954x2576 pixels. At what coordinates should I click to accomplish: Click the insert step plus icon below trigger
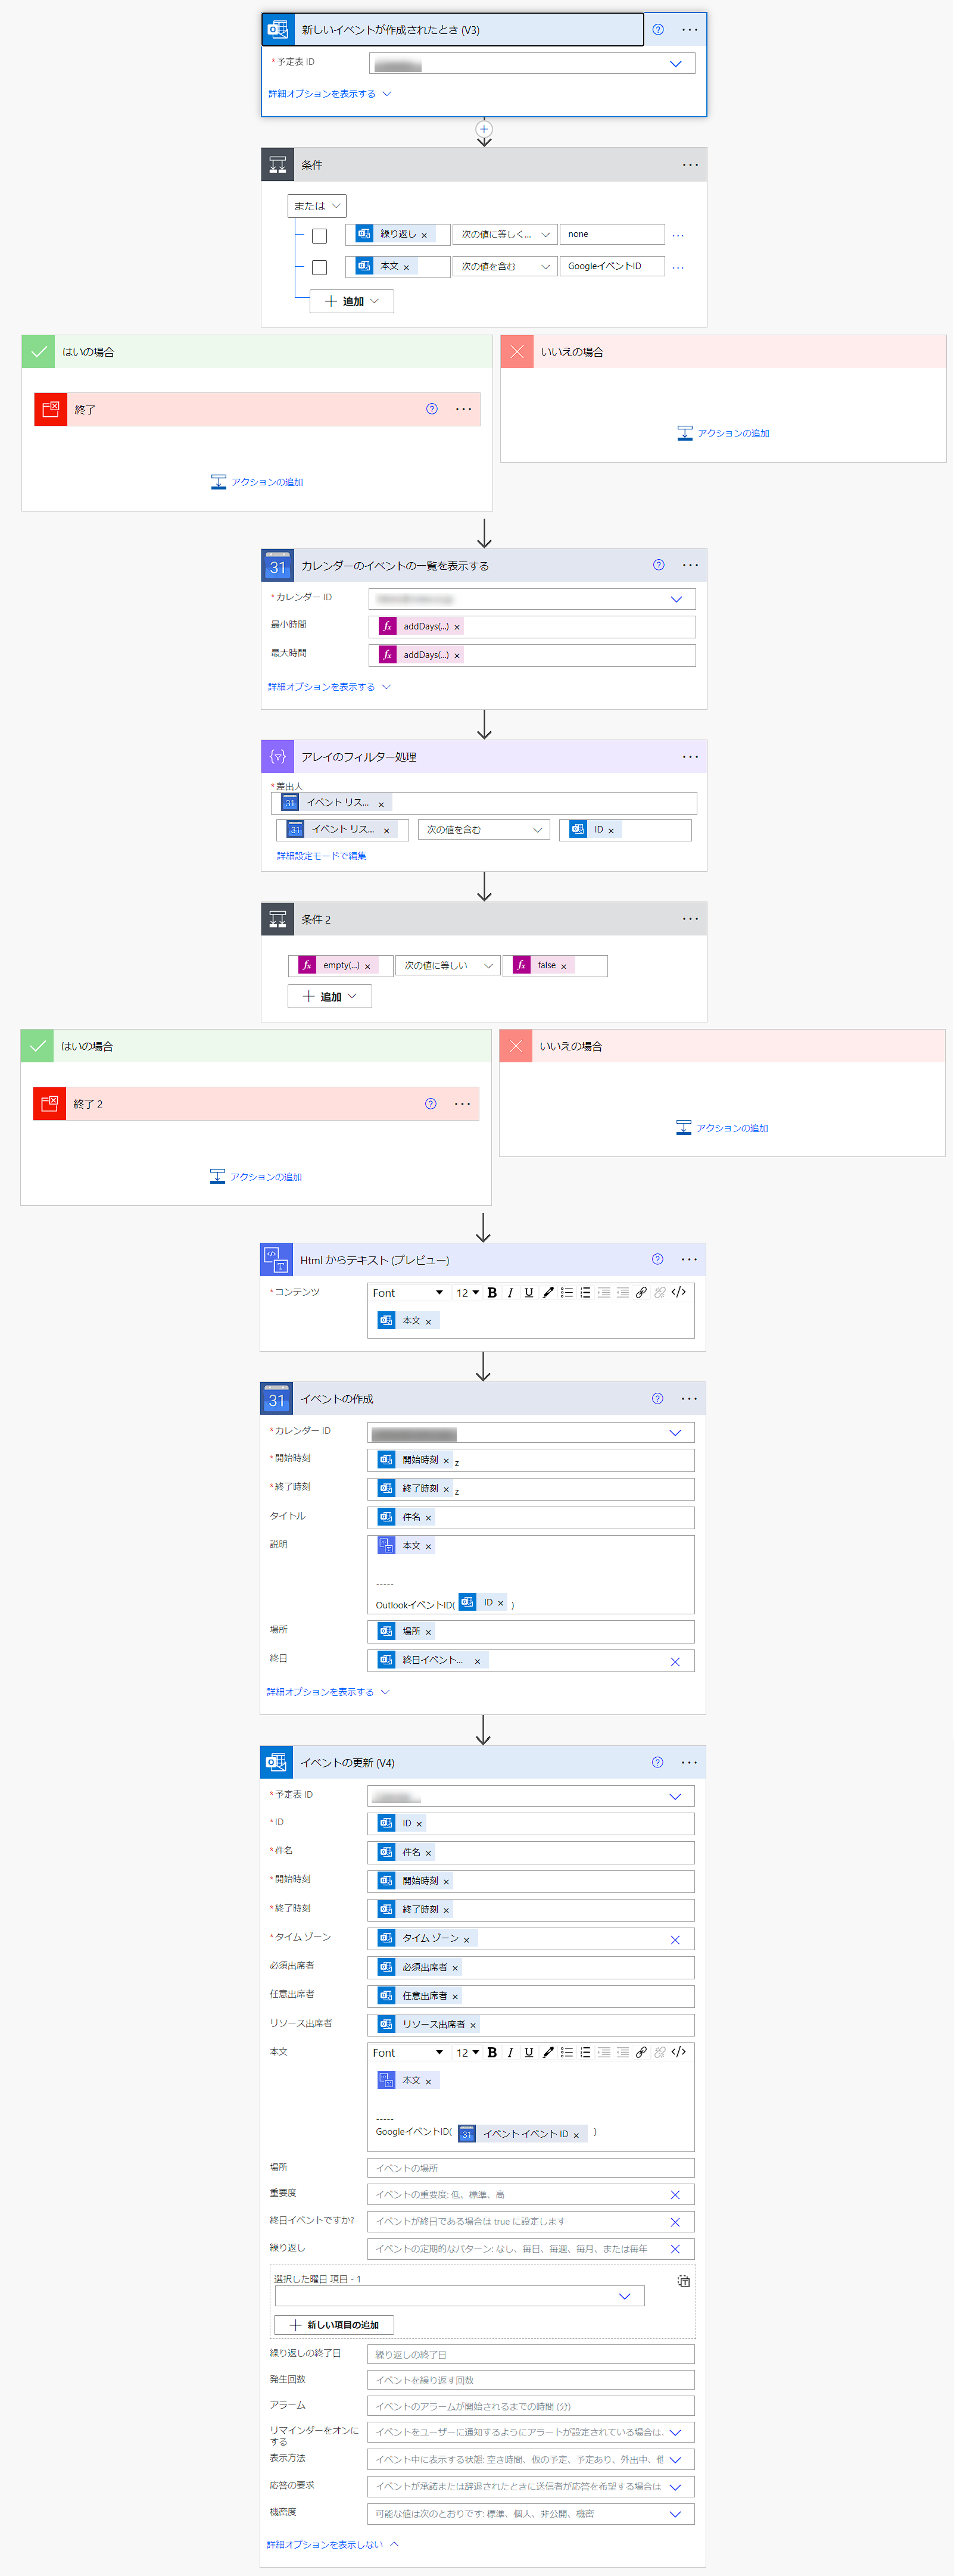(484, 129)
